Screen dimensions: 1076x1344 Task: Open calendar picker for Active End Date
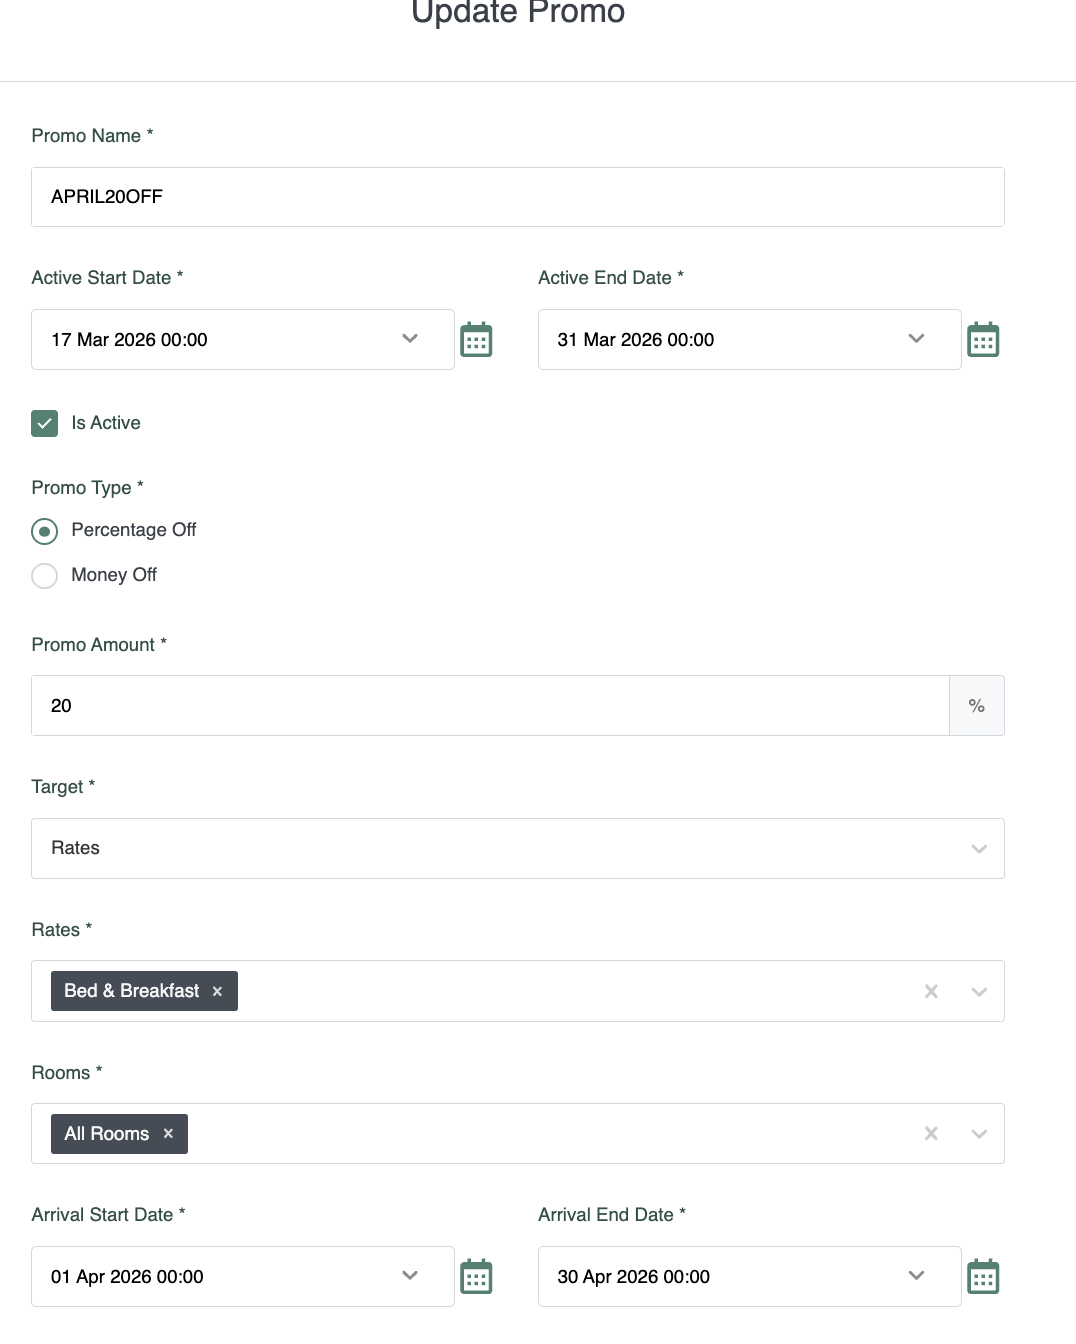point(983,340)
